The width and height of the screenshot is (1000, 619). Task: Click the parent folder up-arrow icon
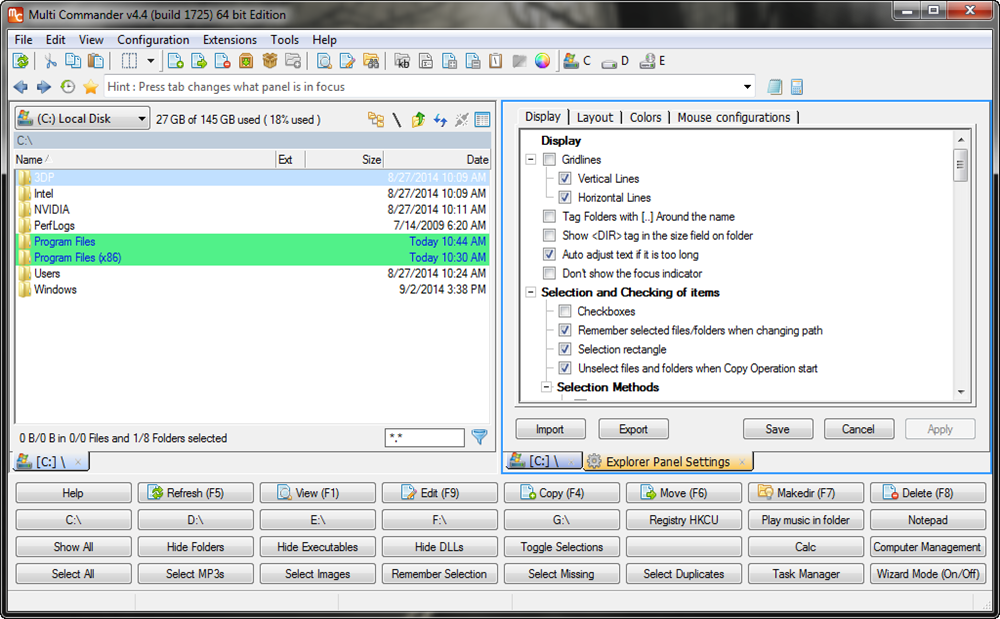click(418, 119)
